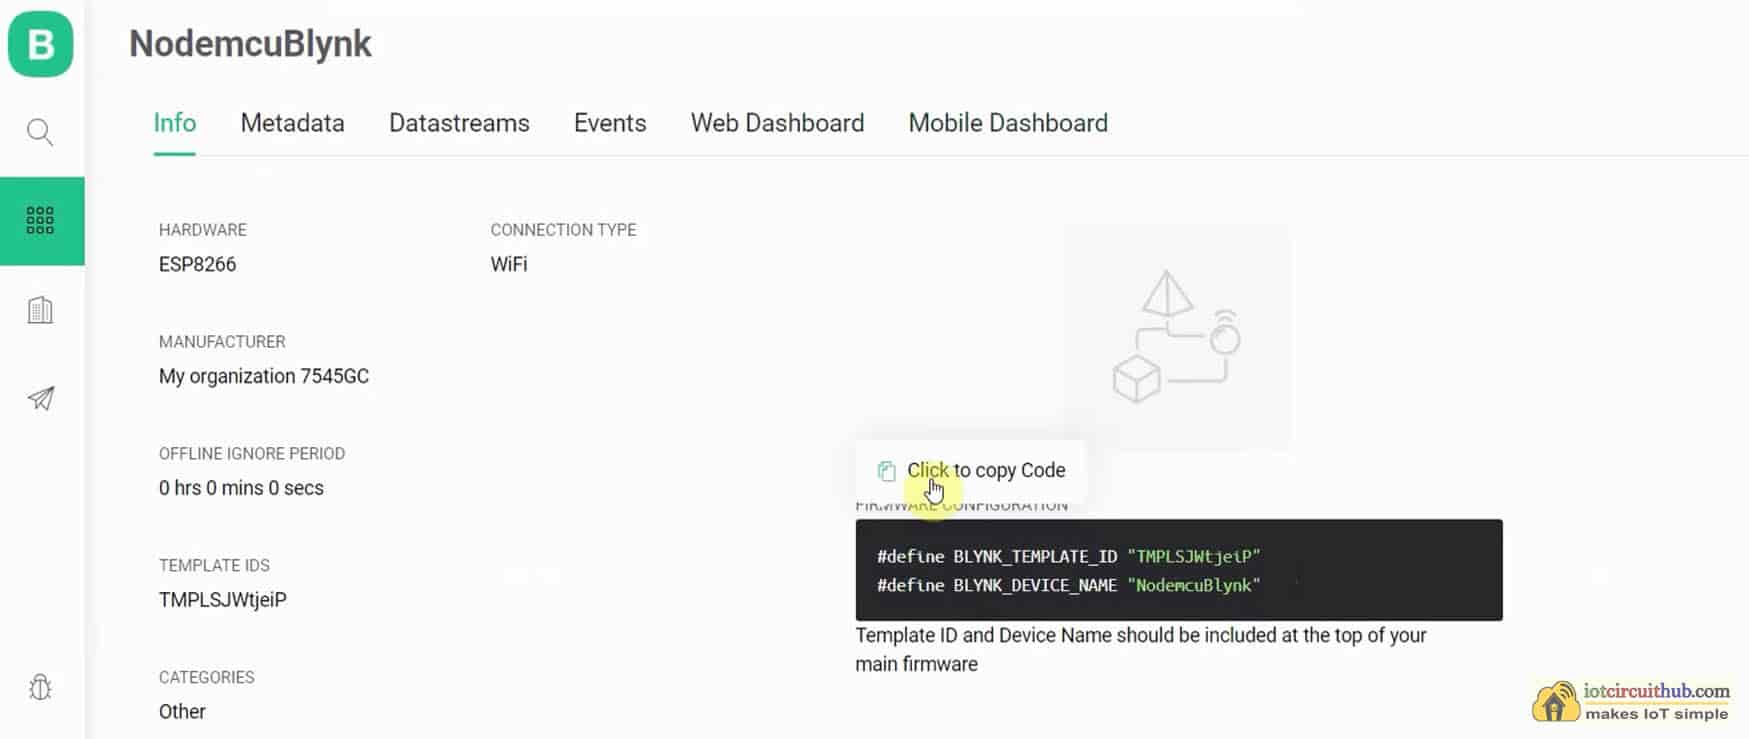The image size is (1749, 739).
Task: Click the copy icon beside Click to copy Code
Action: pos(886,471)
